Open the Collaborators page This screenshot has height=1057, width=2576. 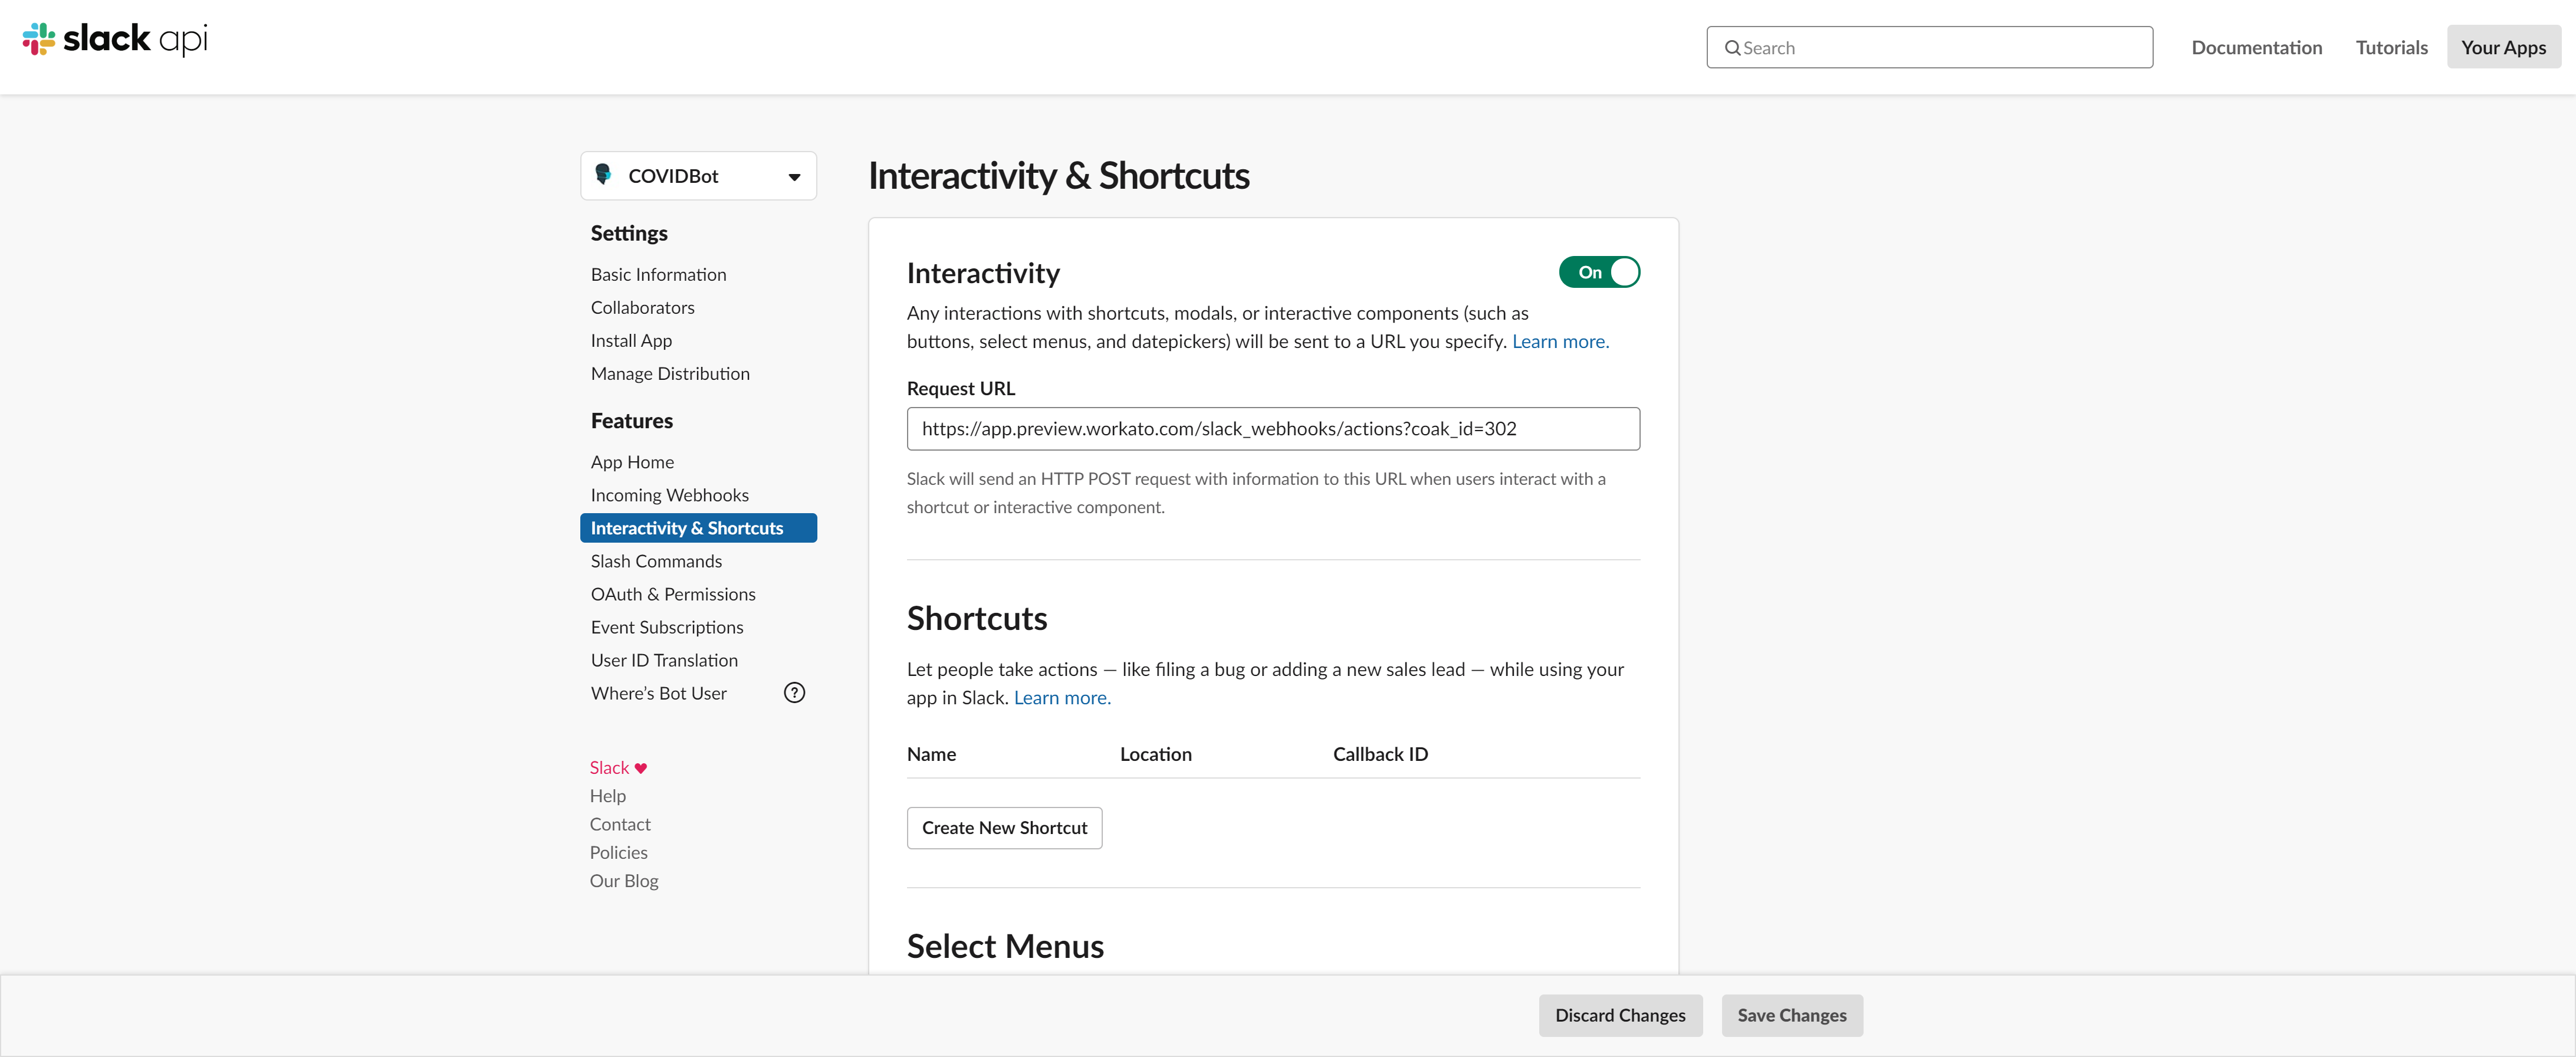click(x=642, y=307)
